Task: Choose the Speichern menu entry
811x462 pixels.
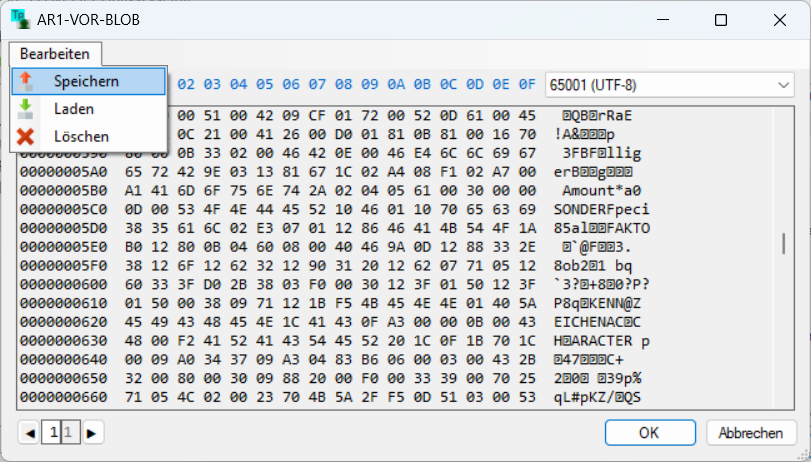Action: click(x=87, y=81)
